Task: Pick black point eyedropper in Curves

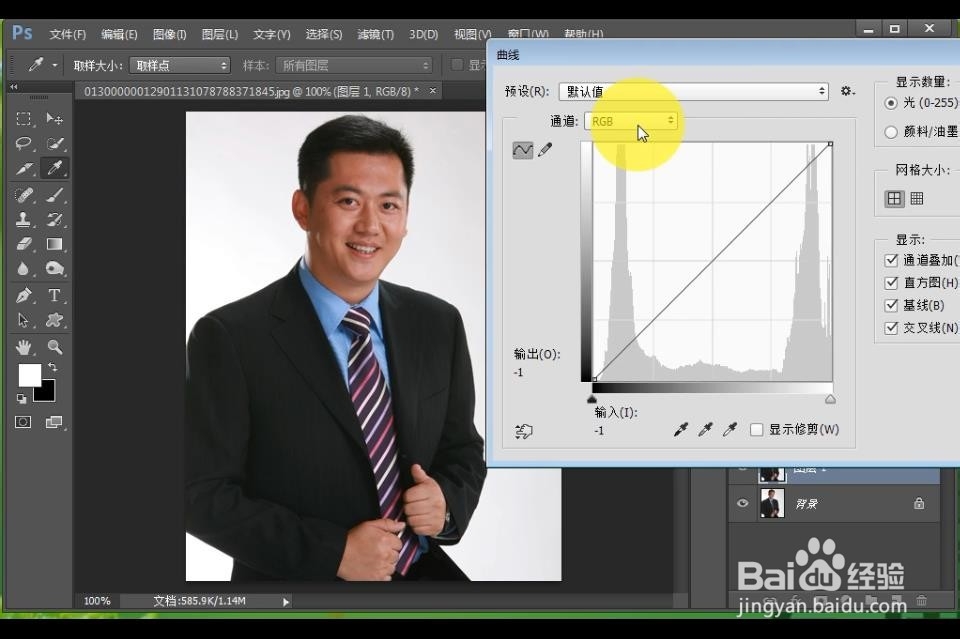Action: coord(680,430)
